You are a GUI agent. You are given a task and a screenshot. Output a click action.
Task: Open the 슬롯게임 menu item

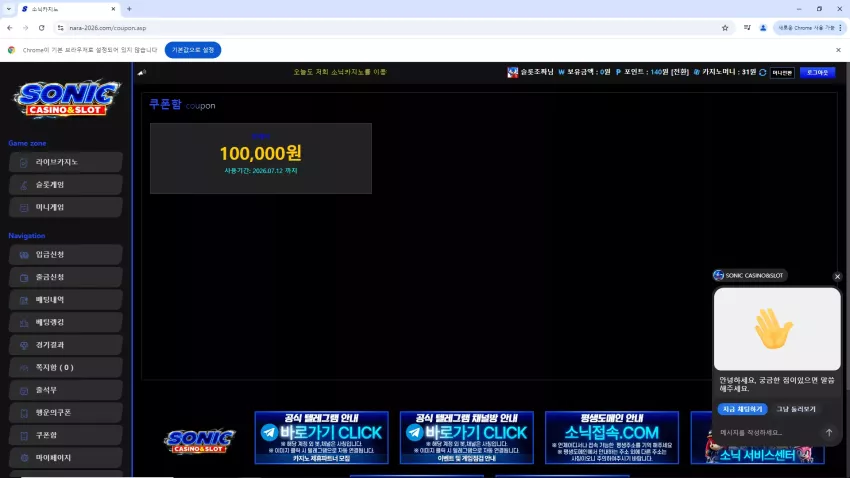[66, 185]
